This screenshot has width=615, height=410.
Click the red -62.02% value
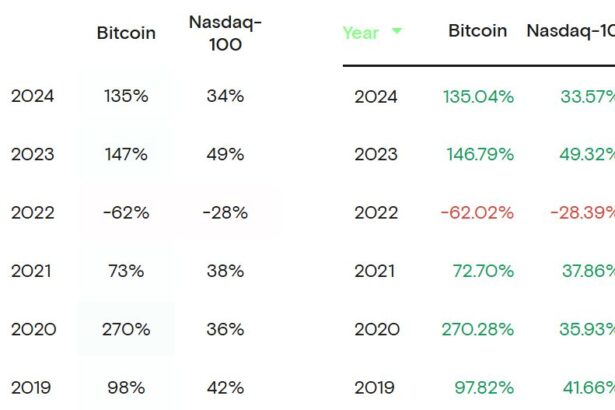pyautogui.click(x=476, y=213)
